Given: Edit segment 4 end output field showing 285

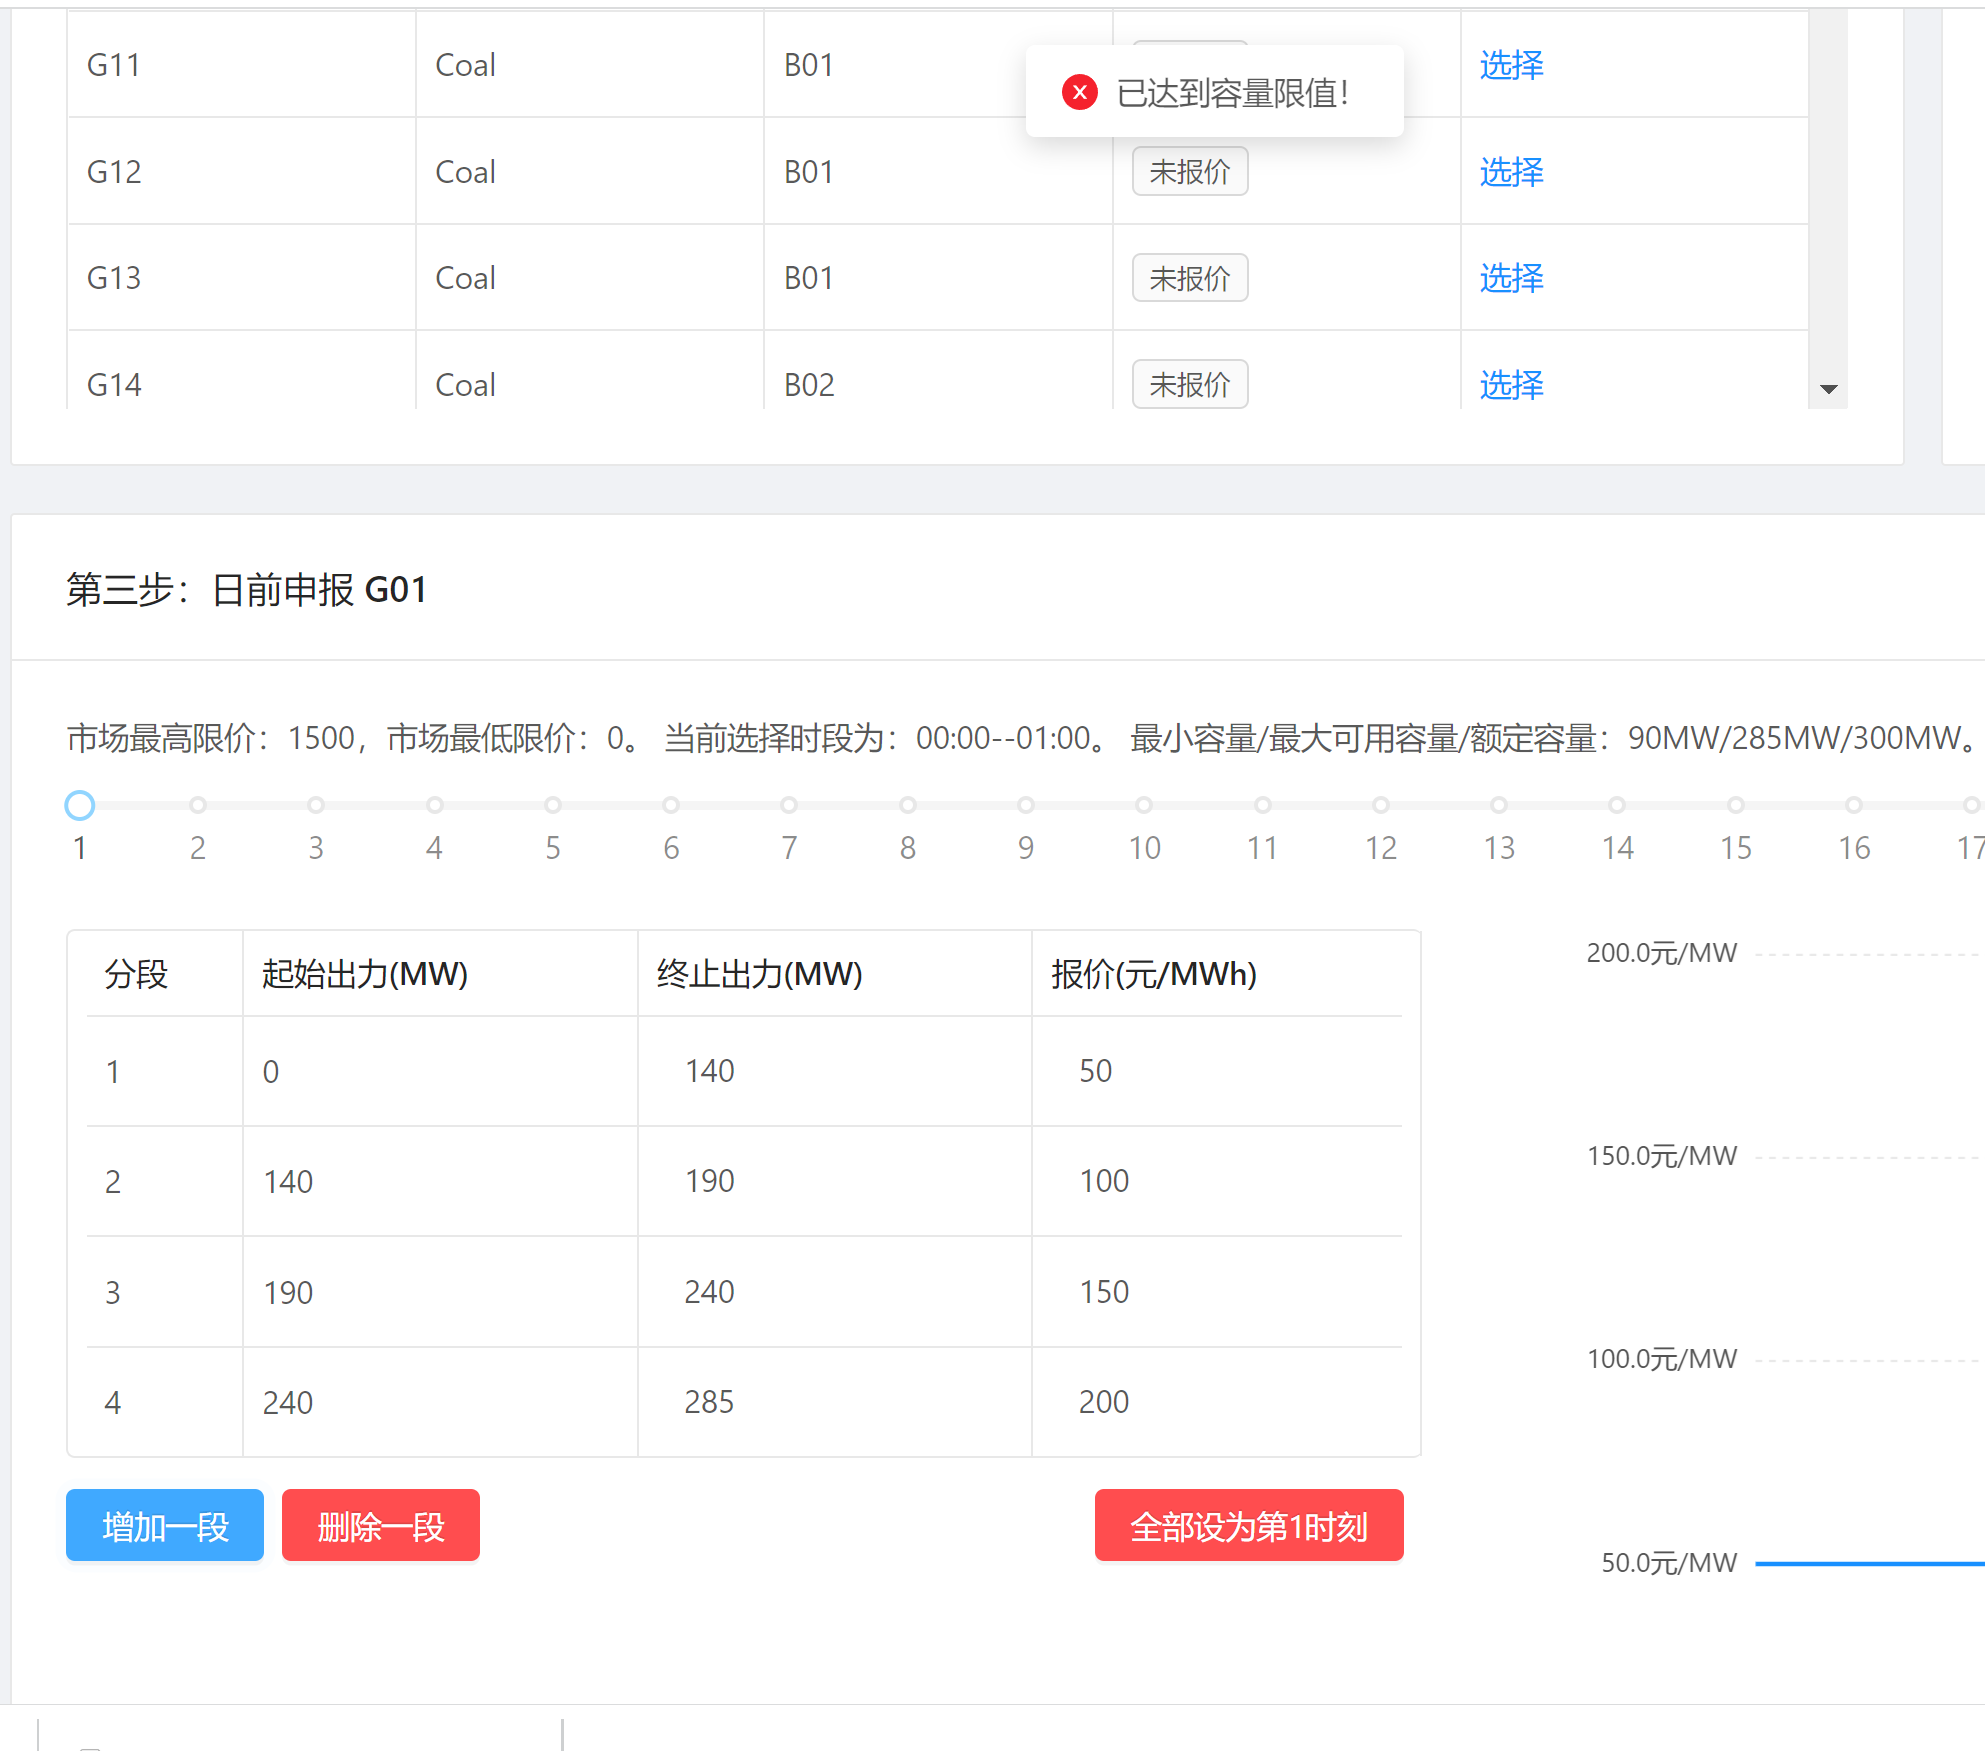Looking at the screenshot, I should pos(835,1402).
